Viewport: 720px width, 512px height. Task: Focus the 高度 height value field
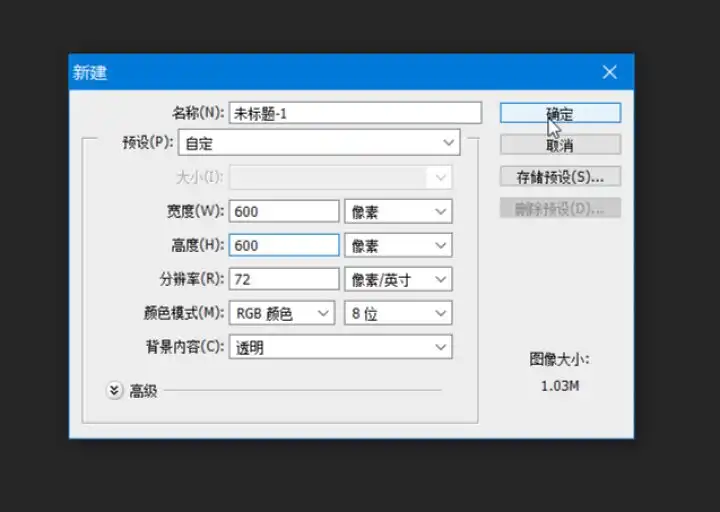click(x=284, y=245)
